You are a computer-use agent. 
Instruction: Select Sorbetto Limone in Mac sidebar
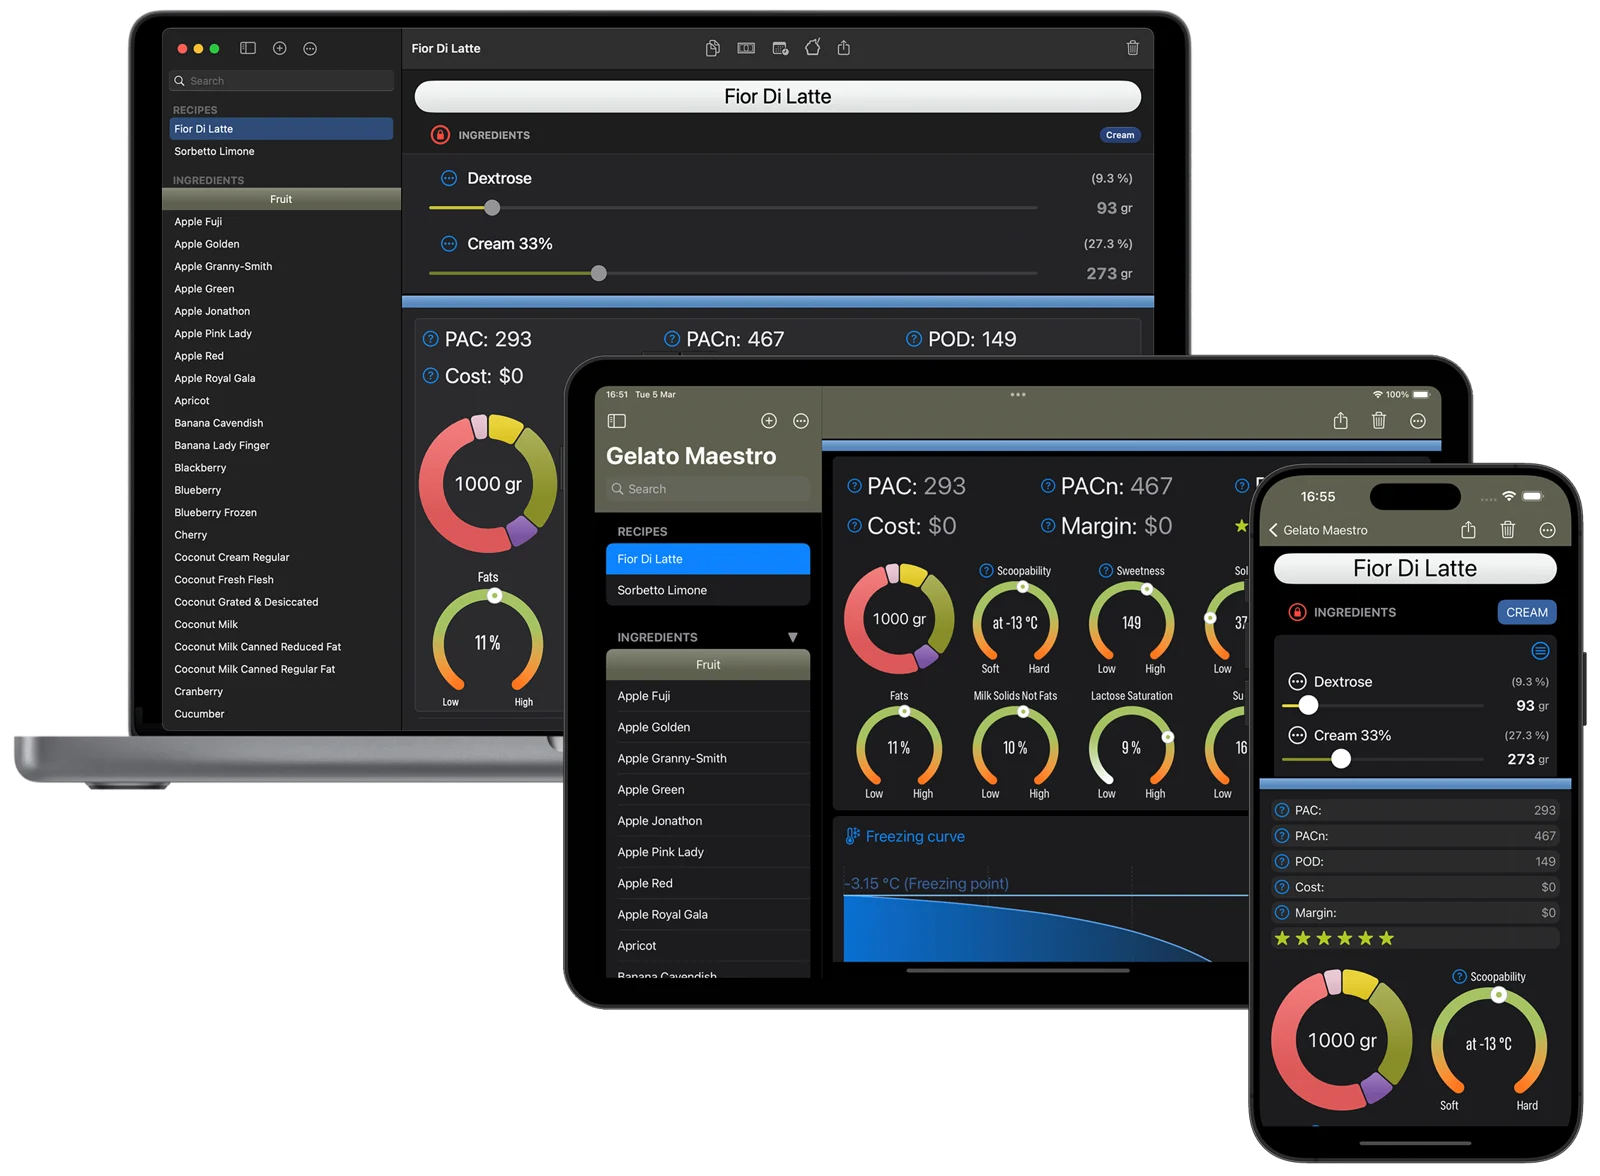click(281, 151)
